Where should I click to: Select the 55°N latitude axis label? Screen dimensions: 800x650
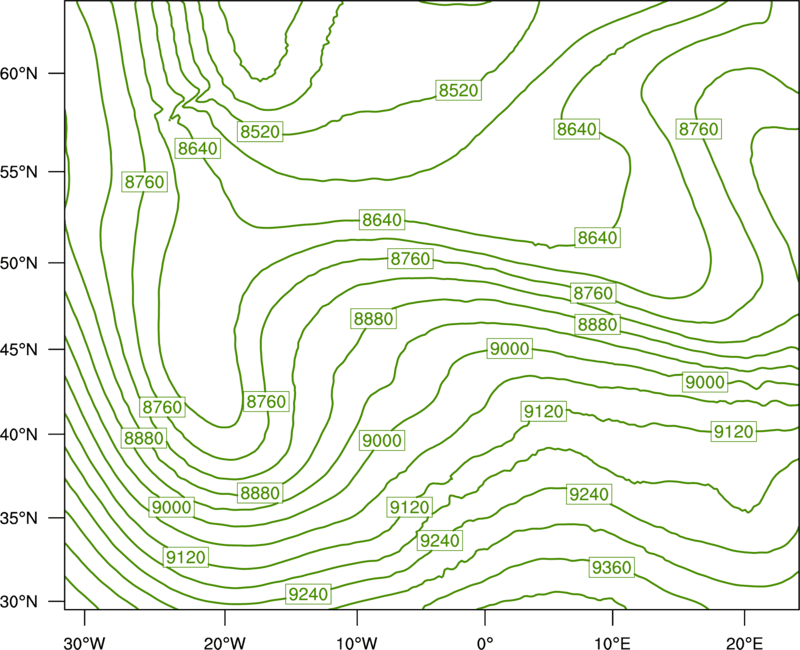click(x=19, y=172)
